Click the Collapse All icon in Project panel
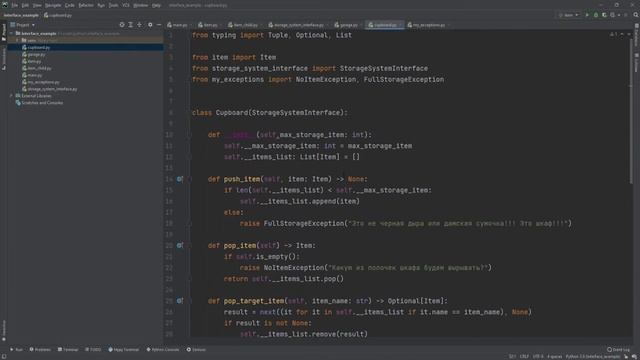 coord(140,25)
